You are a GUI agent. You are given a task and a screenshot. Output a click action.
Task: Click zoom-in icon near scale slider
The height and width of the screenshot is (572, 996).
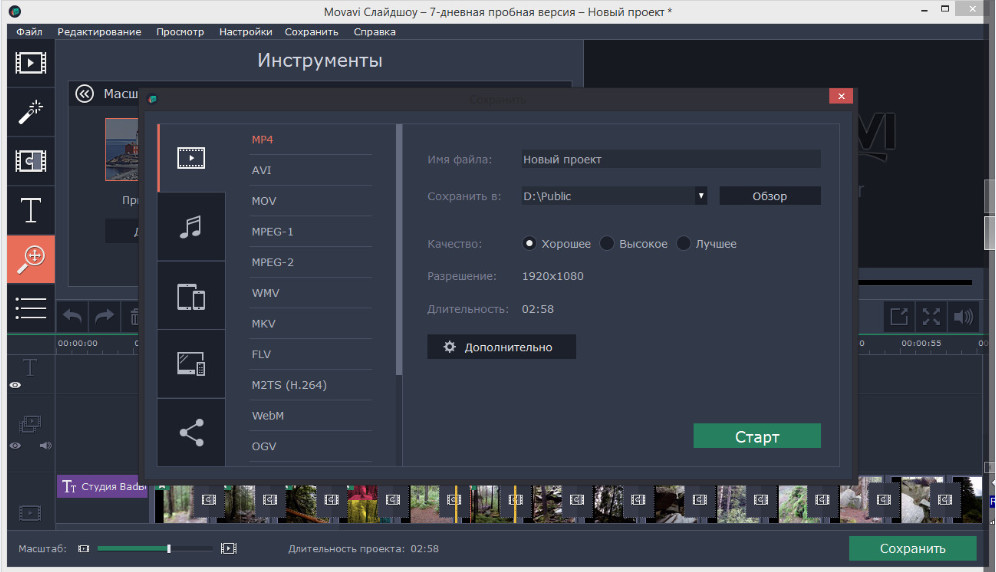[229, 548]
